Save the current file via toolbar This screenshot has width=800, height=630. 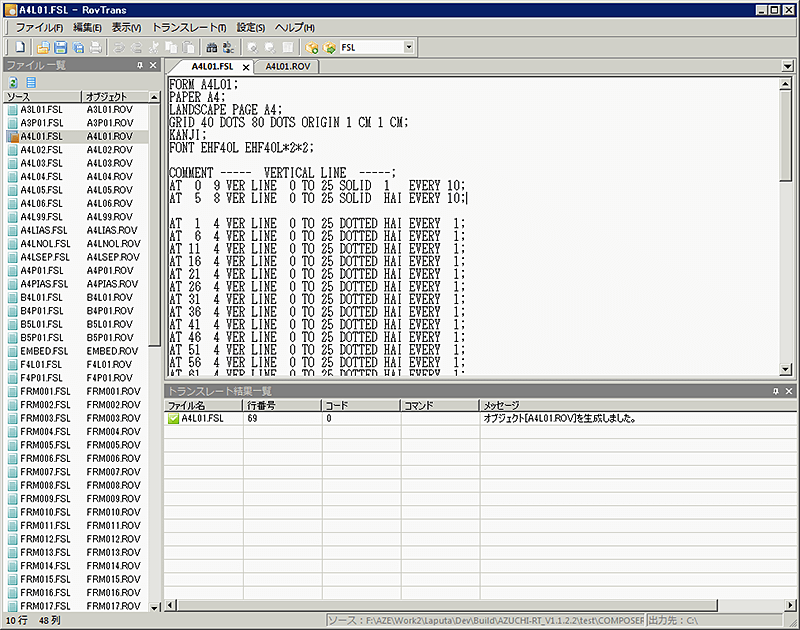point(60,47)
